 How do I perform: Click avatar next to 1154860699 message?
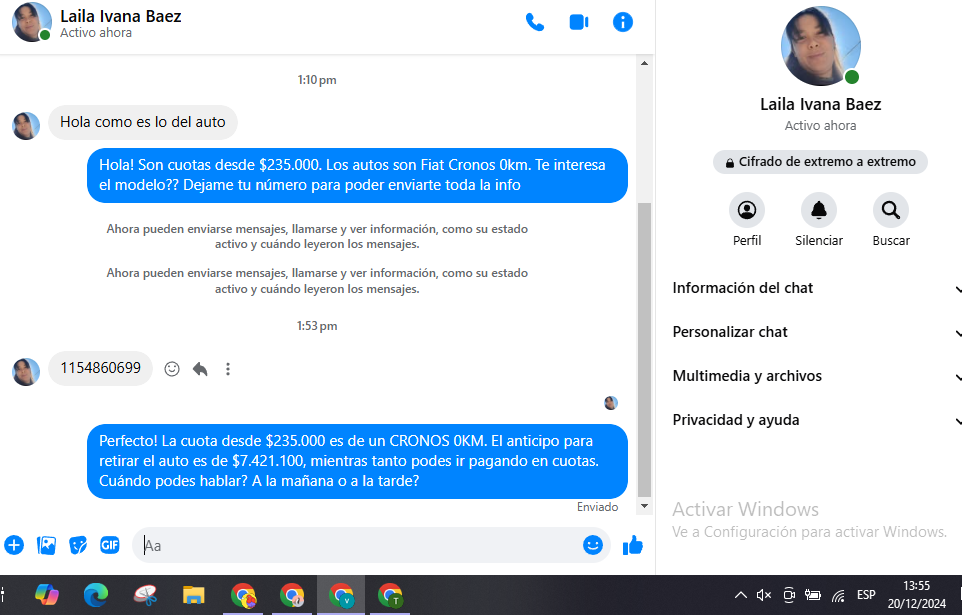point(26,372)
